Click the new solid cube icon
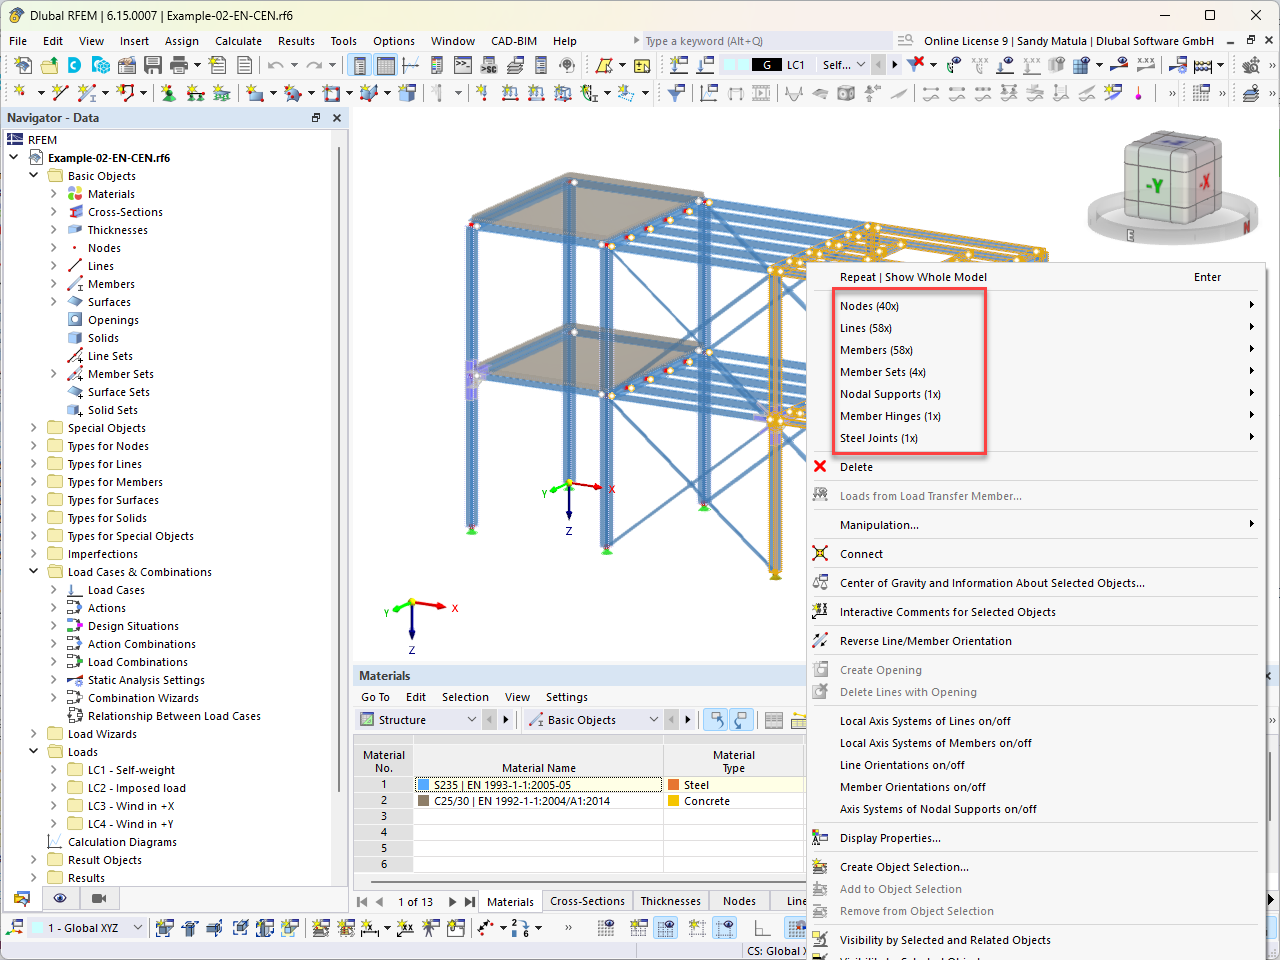 click(x=407, y=93)
